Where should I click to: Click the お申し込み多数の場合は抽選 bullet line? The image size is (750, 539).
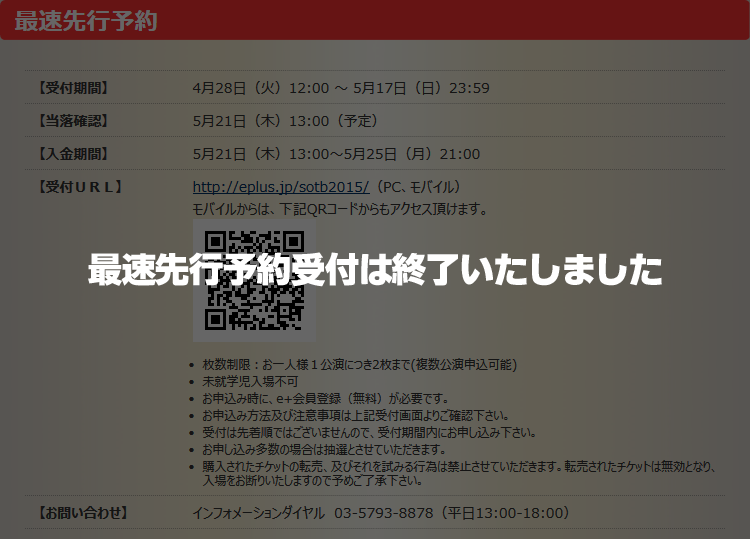click(x=324, y=450)
